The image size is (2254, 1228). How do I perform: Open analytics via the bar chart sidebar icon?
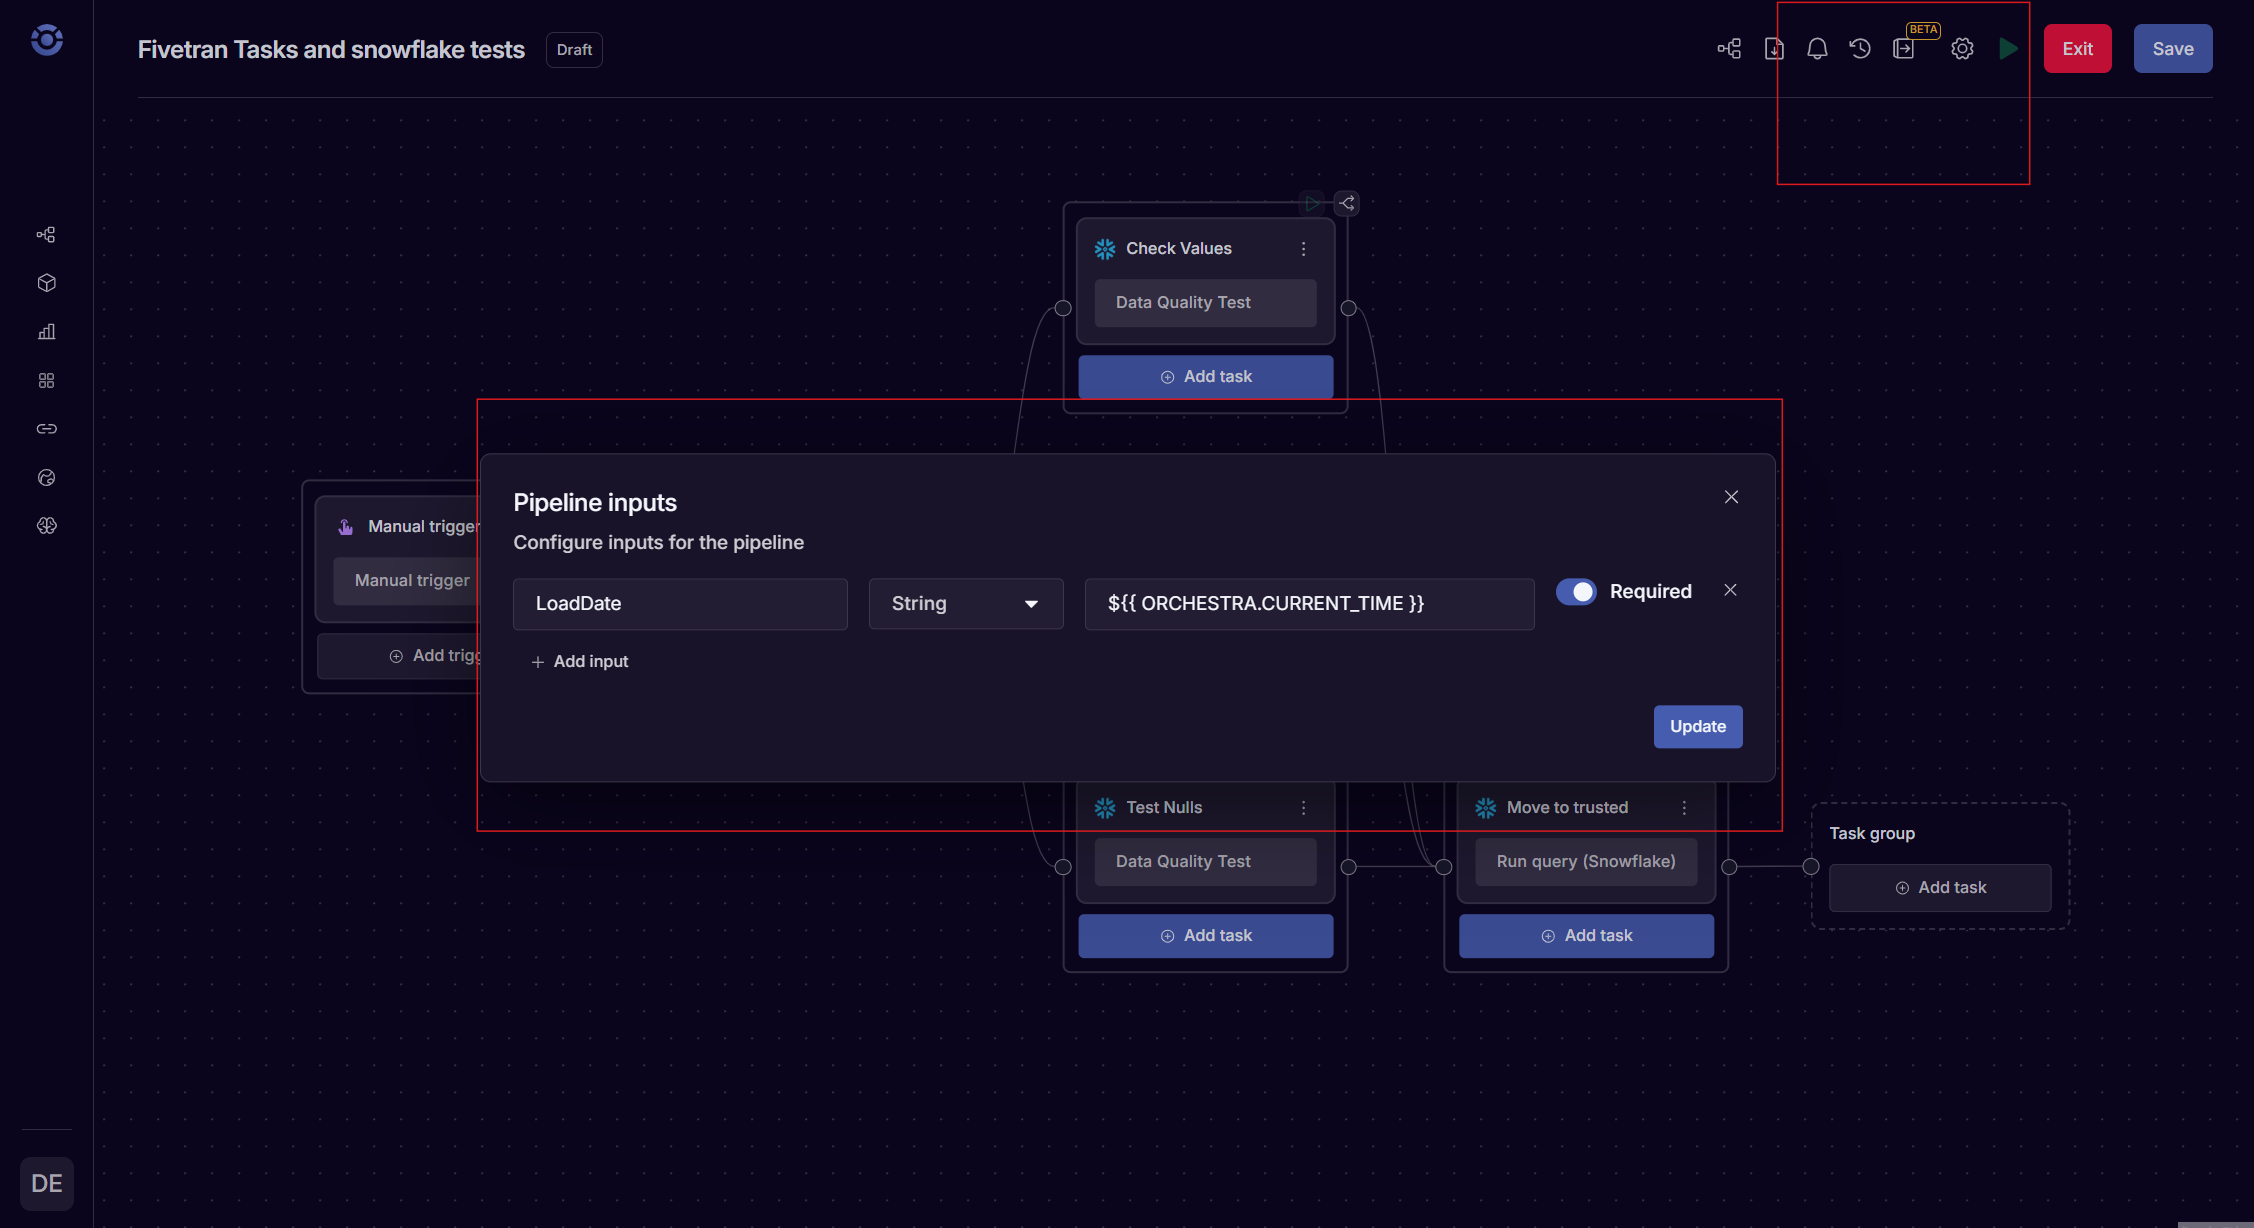(x=46, y=331)
